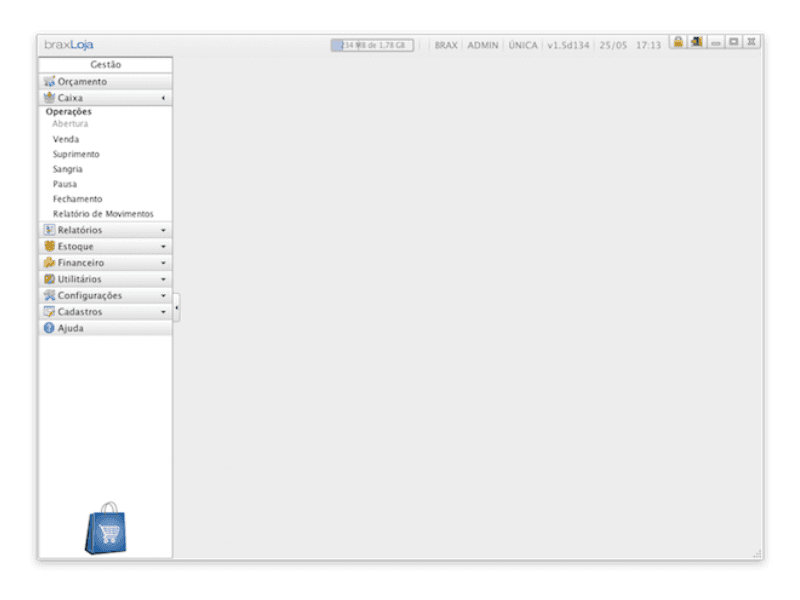Click the Financeiro icon in the sidebar
This screenshot has width=800, height=600.
point(49,263)
